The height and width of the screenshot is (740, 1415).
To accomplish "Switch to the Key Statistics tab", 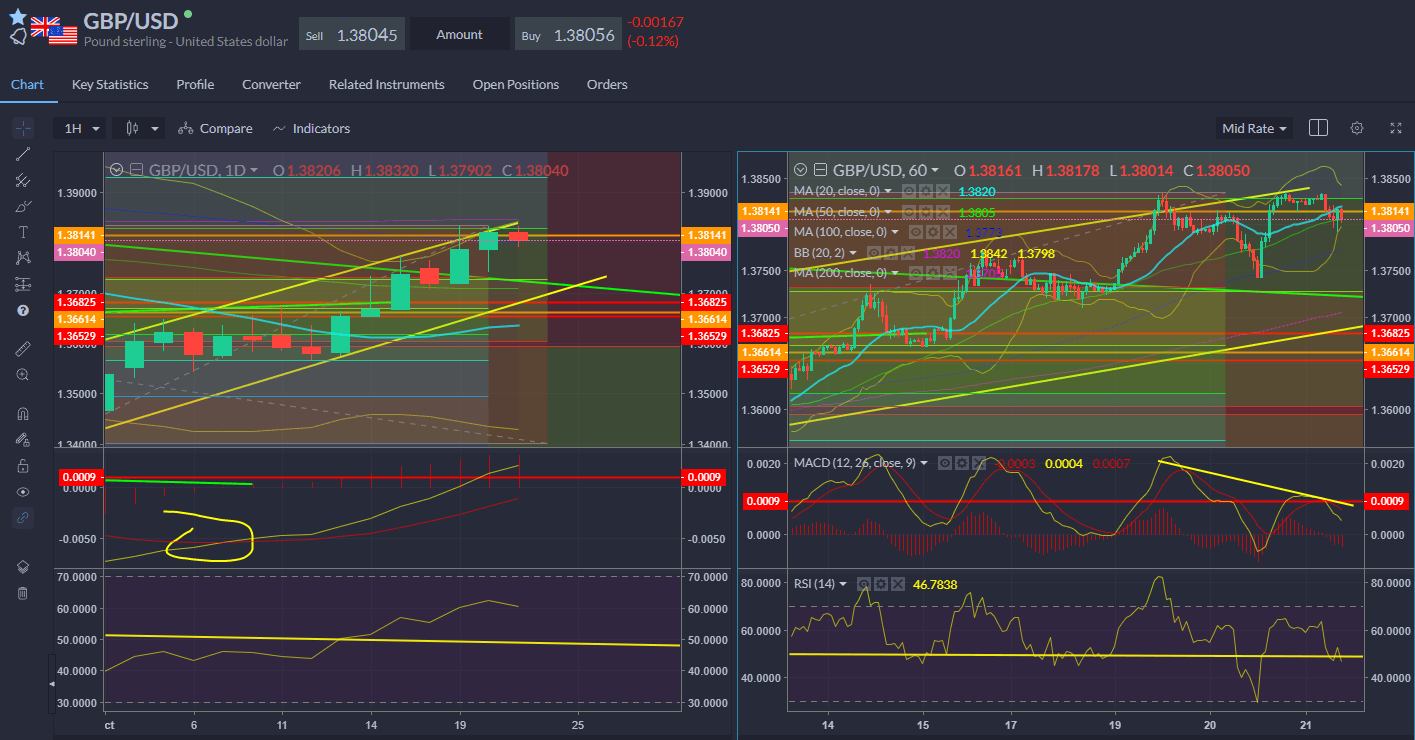I will pyautogui.click(x=110, y=84).
